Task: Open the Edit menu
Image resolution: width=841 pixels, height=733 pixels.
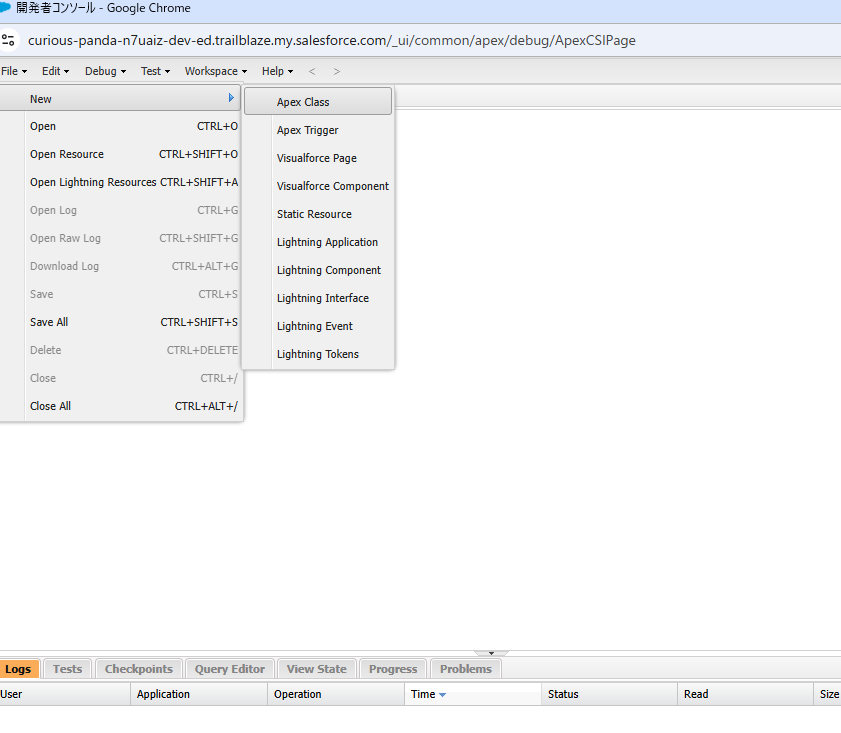Action: tap(55, 71)
